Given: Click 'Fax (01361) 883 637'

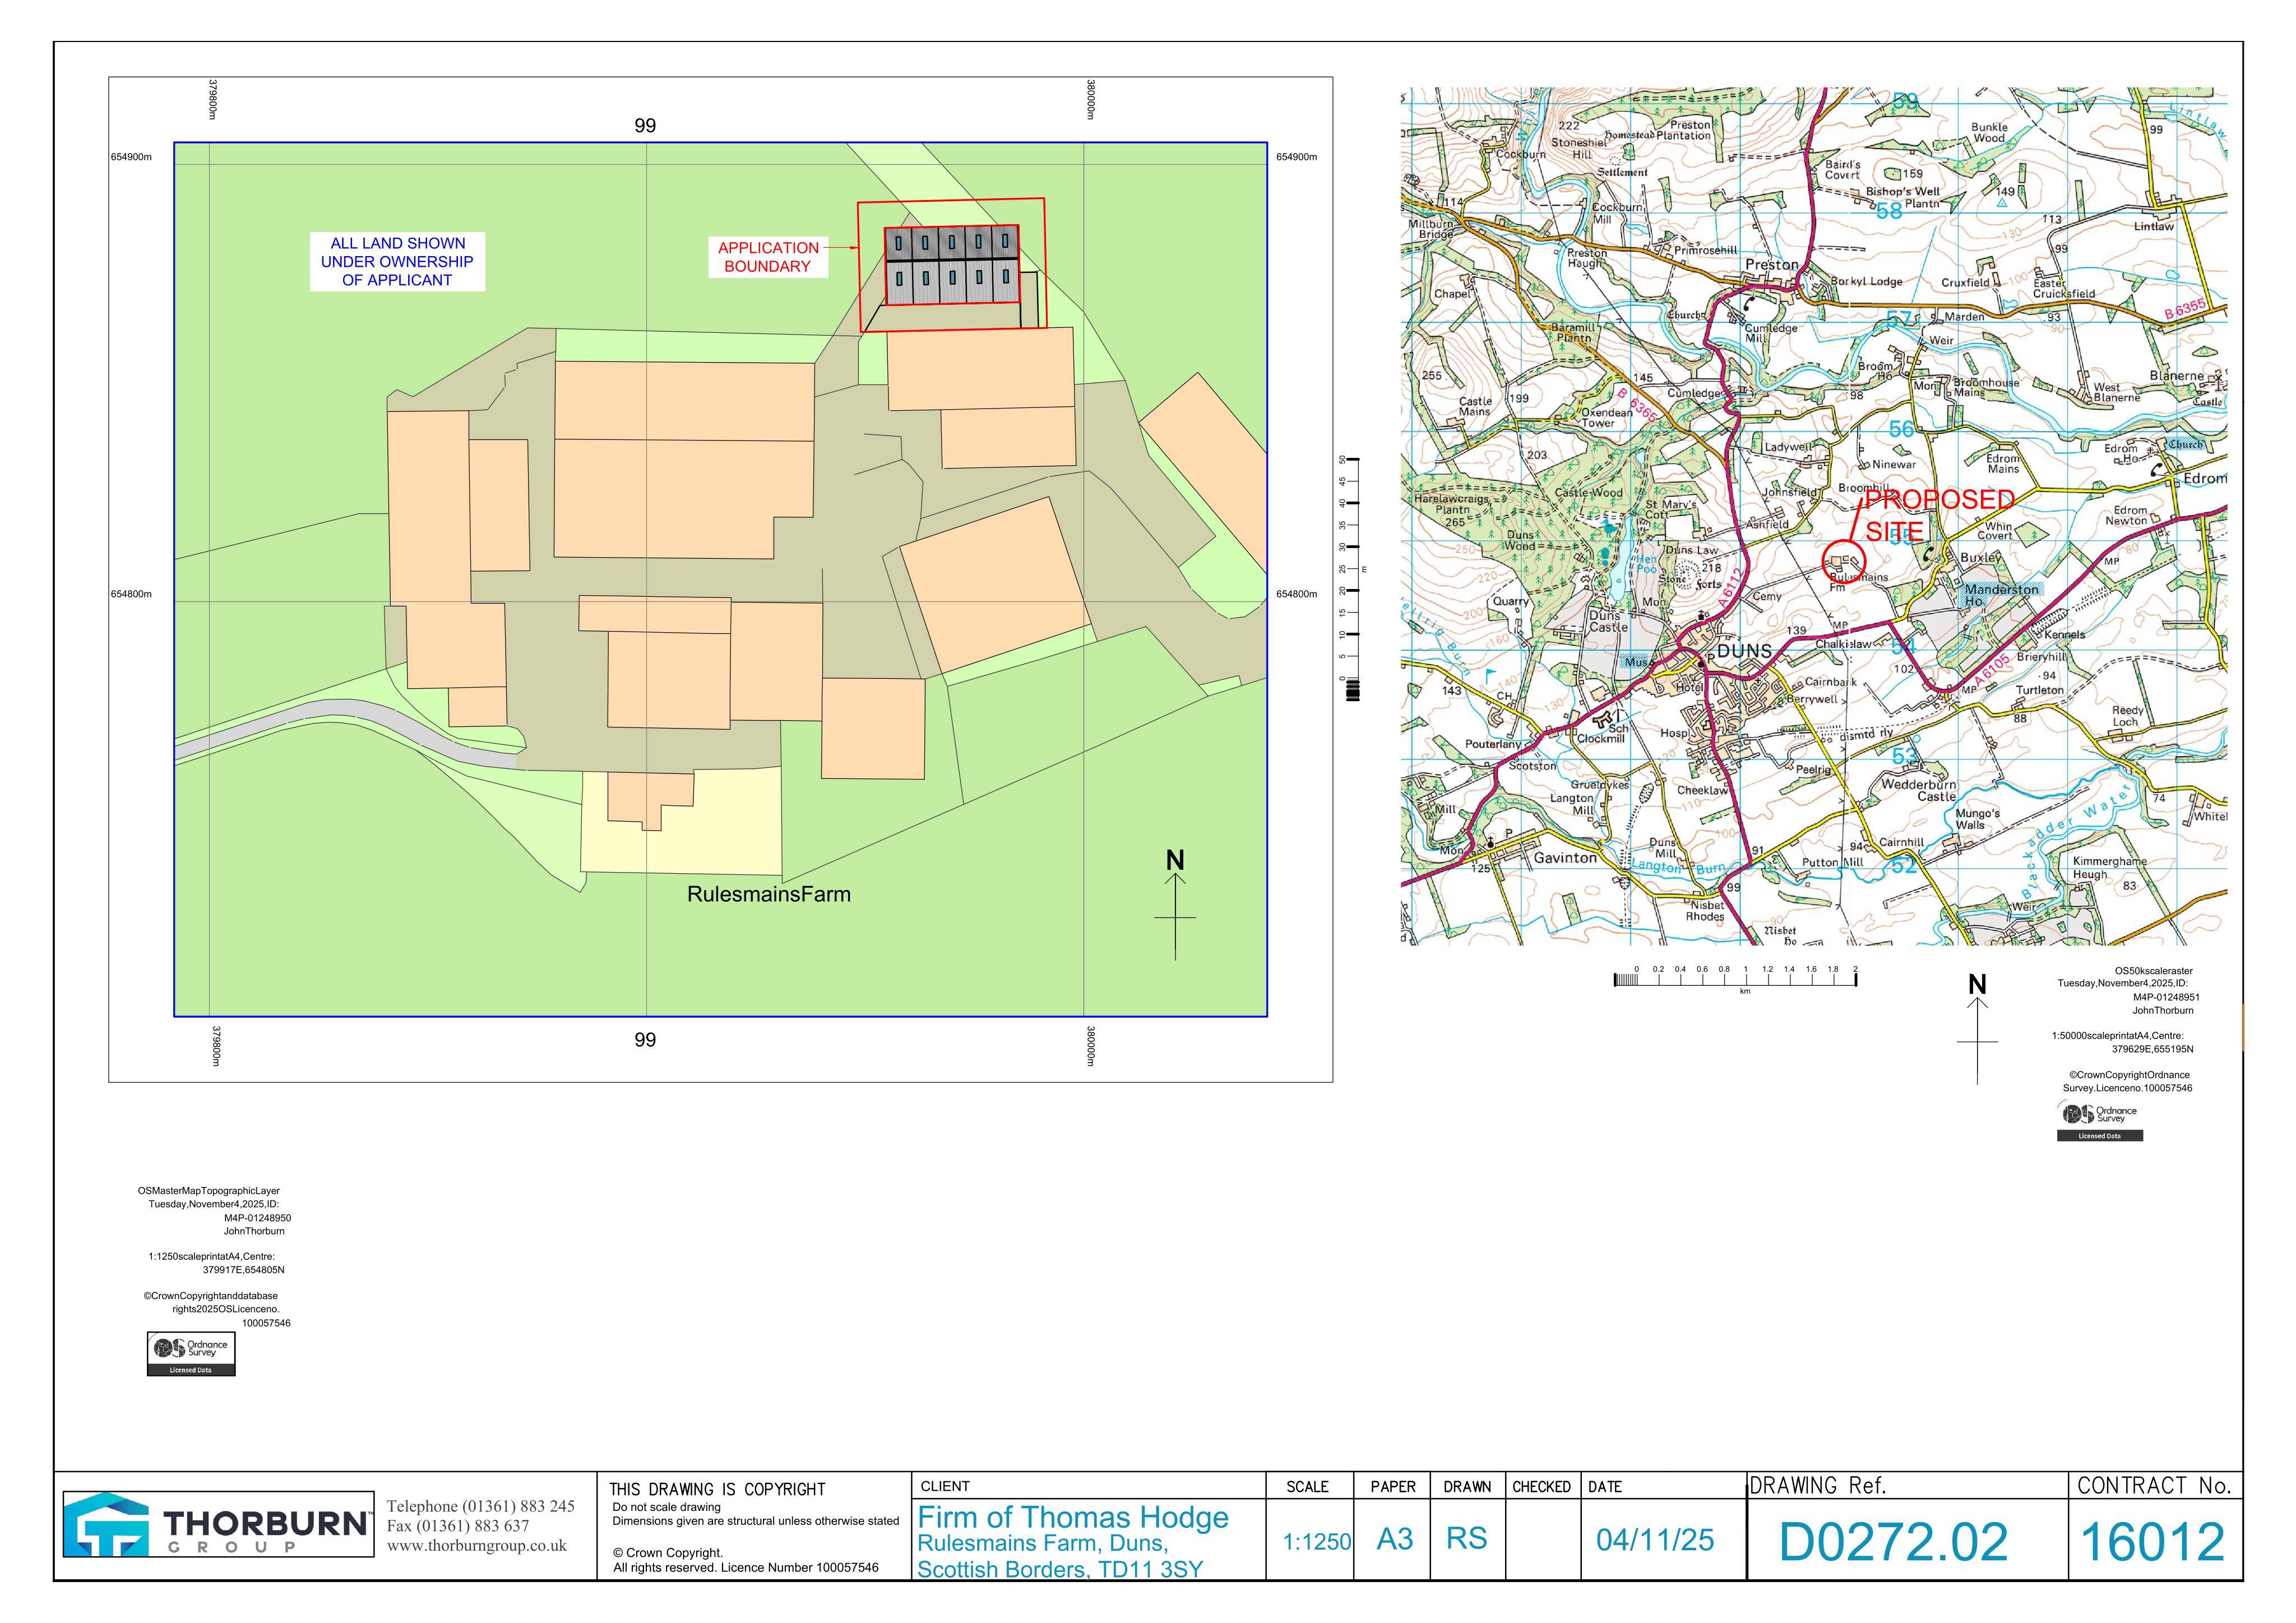Looking at the screenshot, I should pyautogui.click(x=458, y=1525).
